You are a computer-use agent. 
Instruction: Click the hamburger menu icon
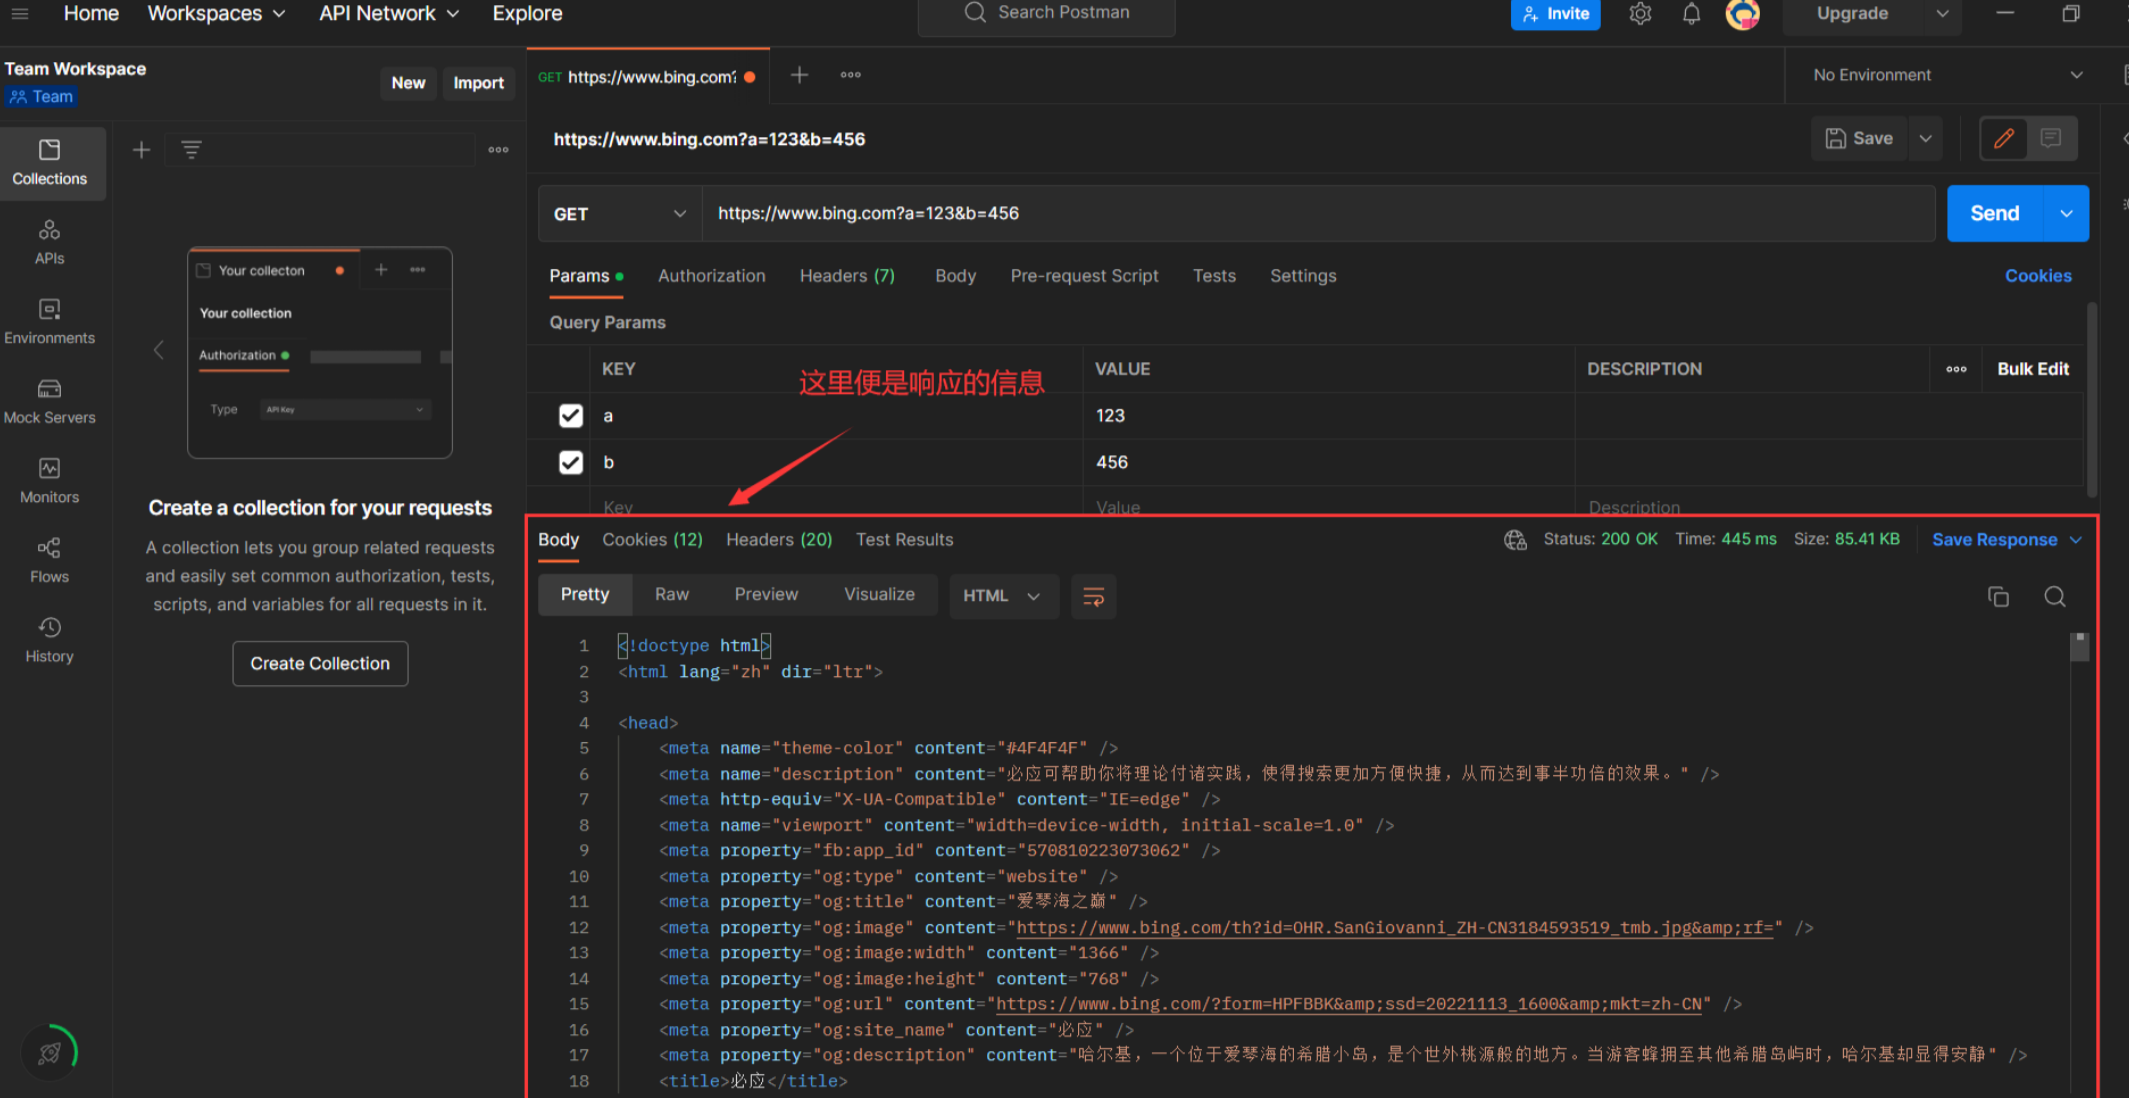pyautogui.click(x=20, y=13)
